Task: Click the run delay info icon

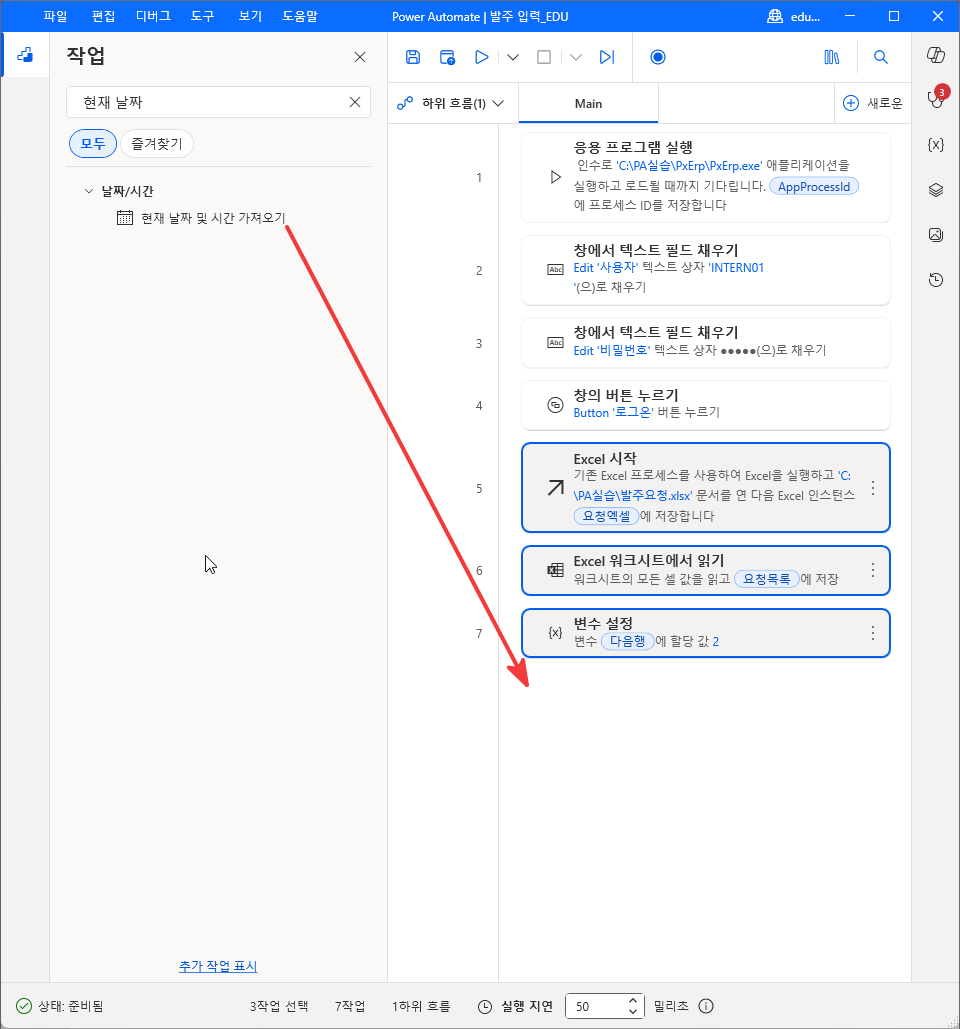Action: click(x=705, y=1006)
